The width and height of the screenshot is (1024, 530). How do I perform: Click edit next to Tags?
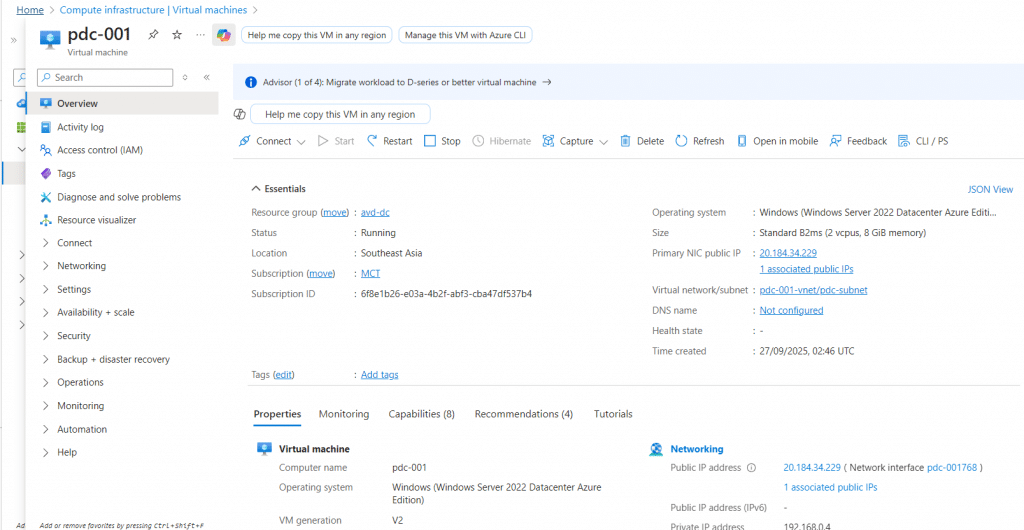283,375
